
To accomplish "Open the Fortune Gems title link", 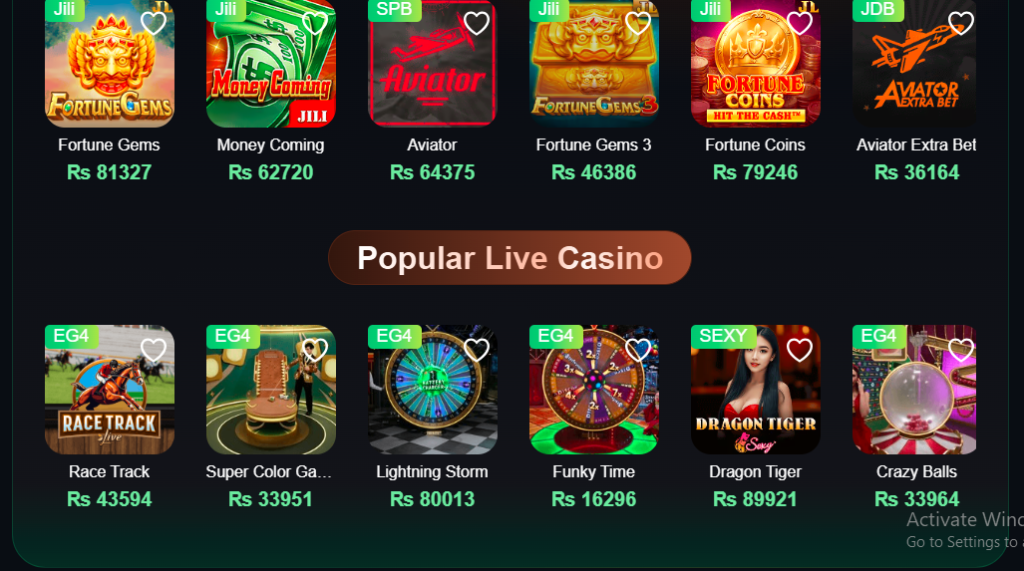I will coord(109,145).
